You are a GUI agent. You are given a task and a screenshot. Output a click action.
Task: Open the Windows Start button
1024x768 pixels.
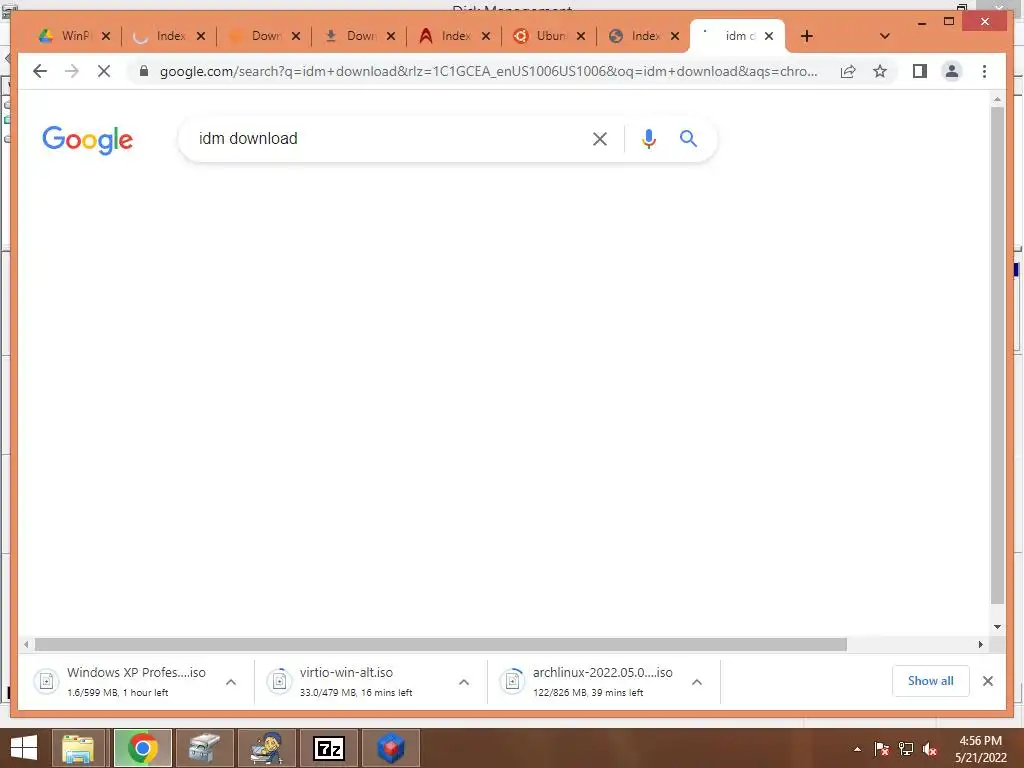(x=24, y=748)
